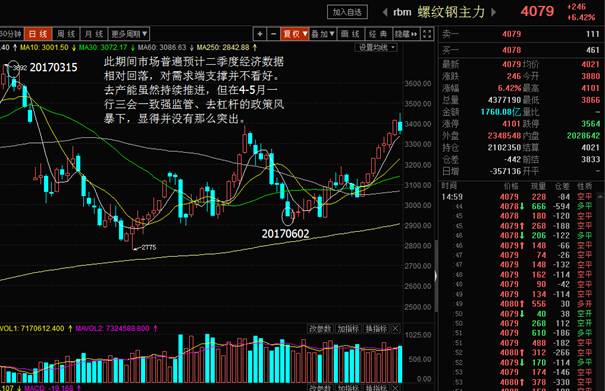
Task: Switch to 日线 daily period
Action: coord(38,34)
